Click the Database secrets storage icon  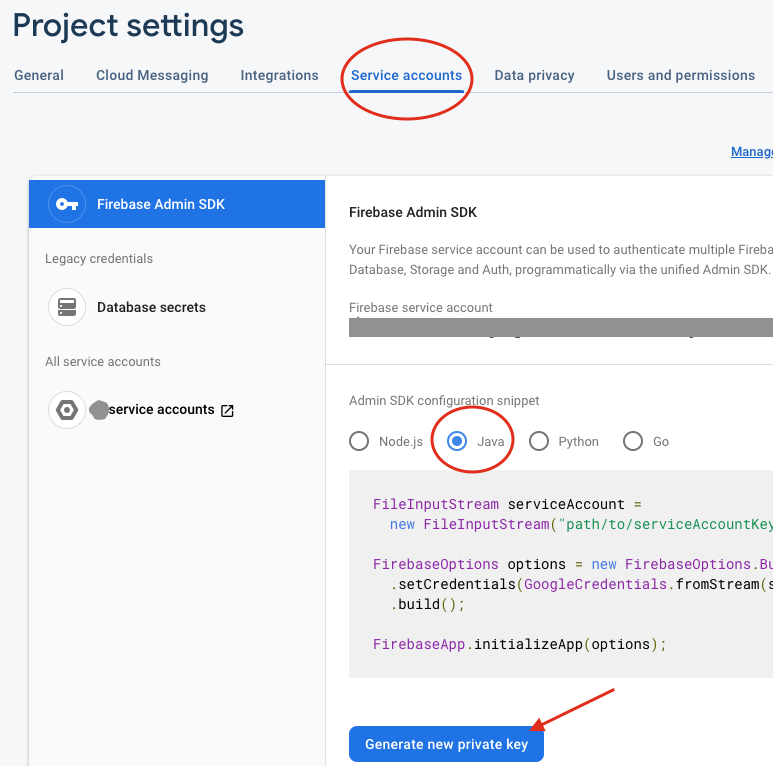coord(67,307)
